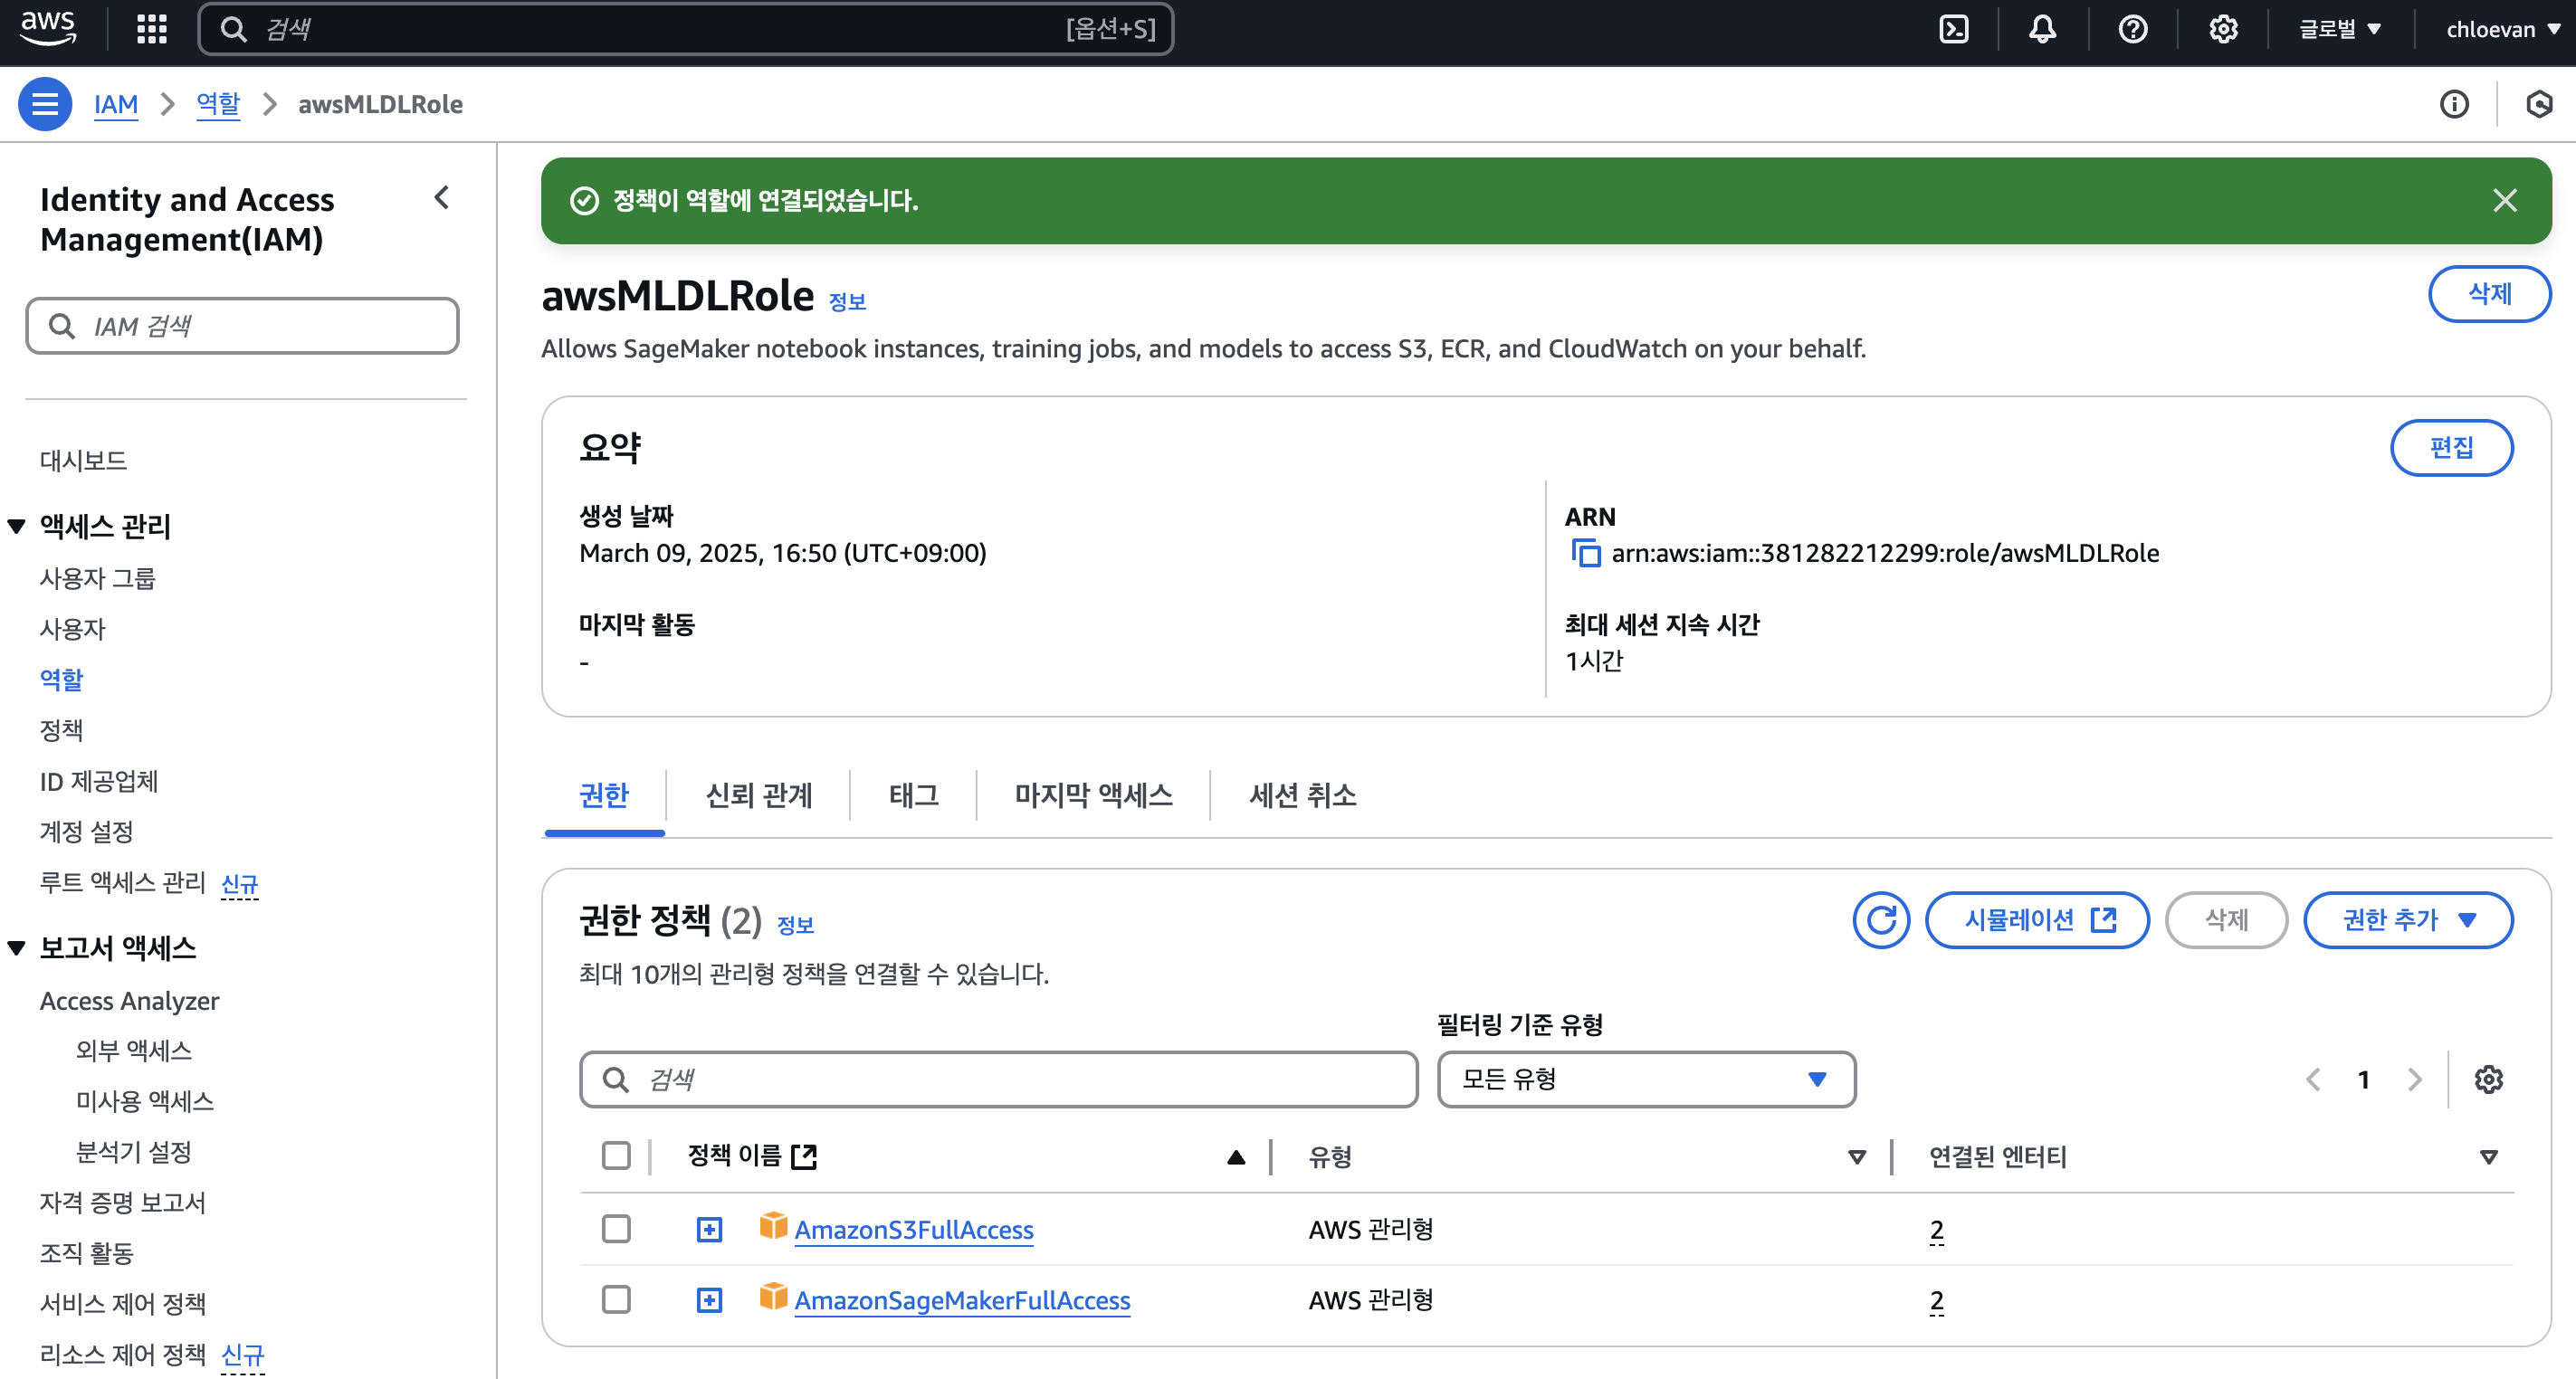Viewport: 2576px width, 1379px height.
Task: Focus the IAM 검색 sidebar field
Action: pos(242,326)
